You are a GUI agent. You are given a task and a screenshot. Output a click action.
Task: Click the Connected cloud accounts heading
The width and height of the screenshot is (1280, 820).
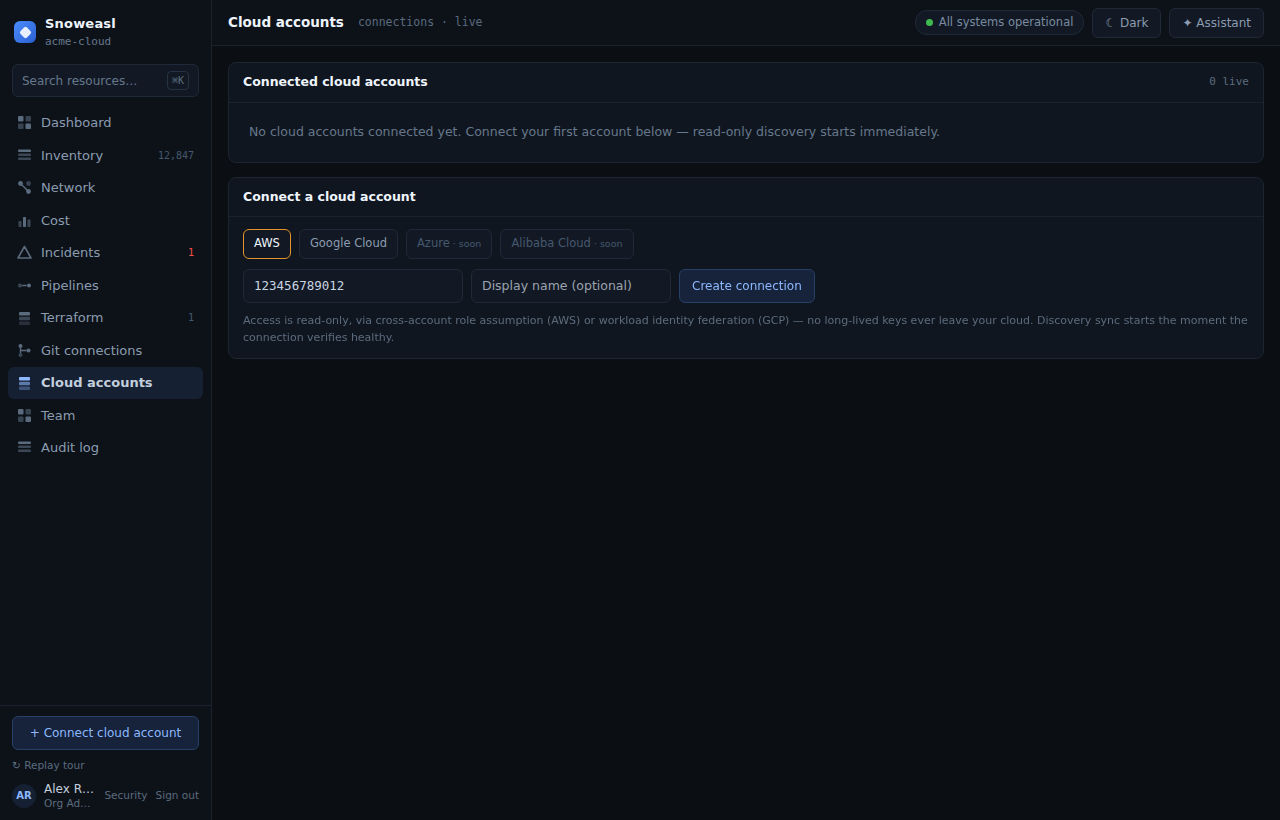[x=335, y=82]
